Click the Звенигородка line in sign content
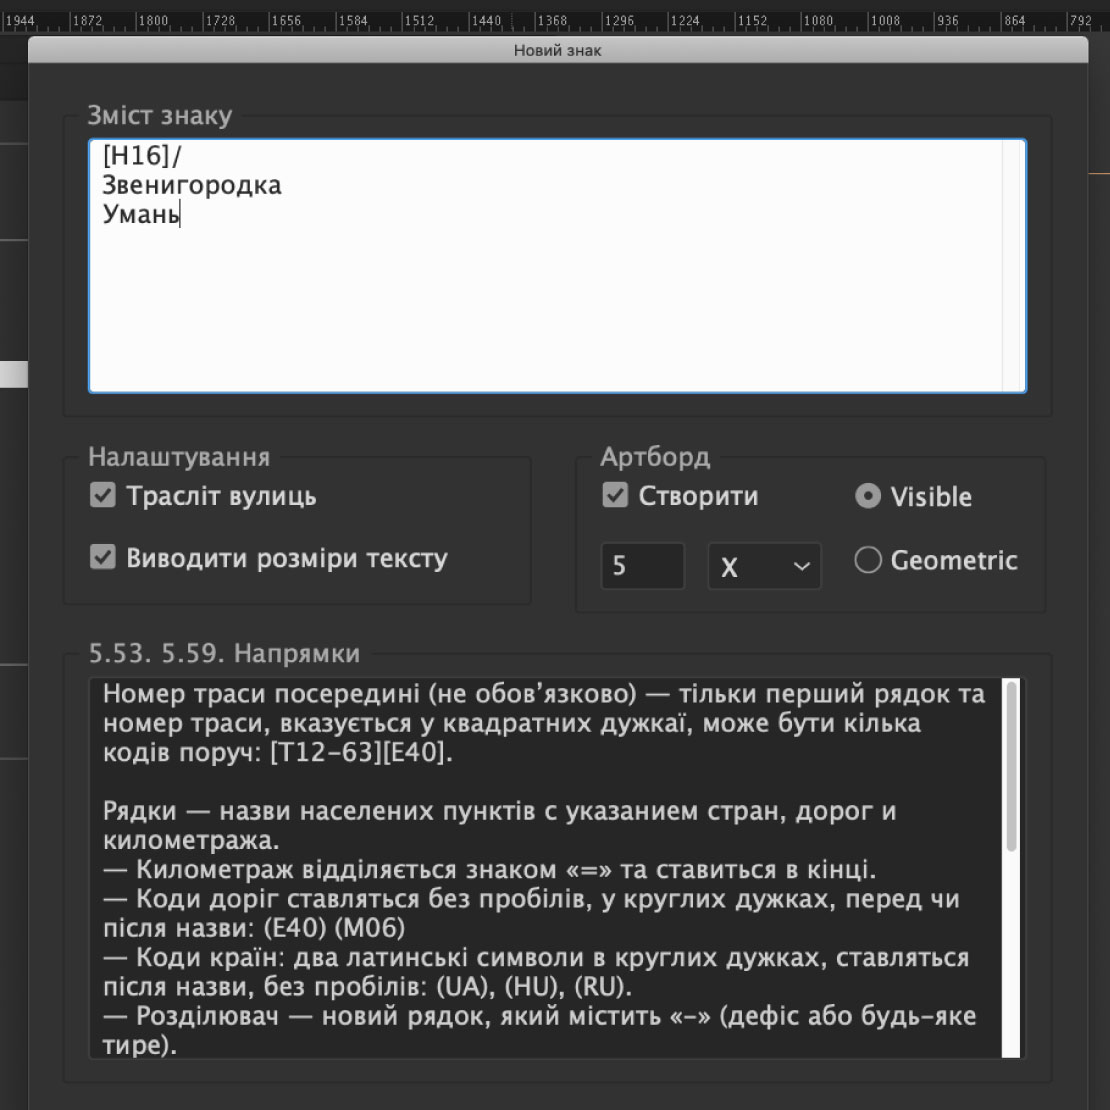Viewport: 1110px width, 1110px height. click(191, 186)
